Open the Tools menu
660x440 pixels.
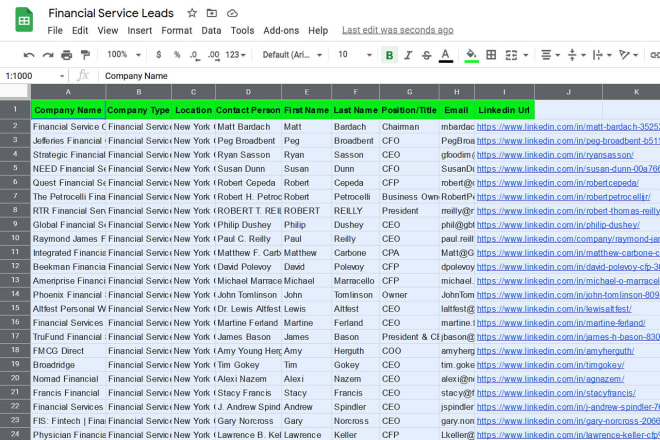242,30
